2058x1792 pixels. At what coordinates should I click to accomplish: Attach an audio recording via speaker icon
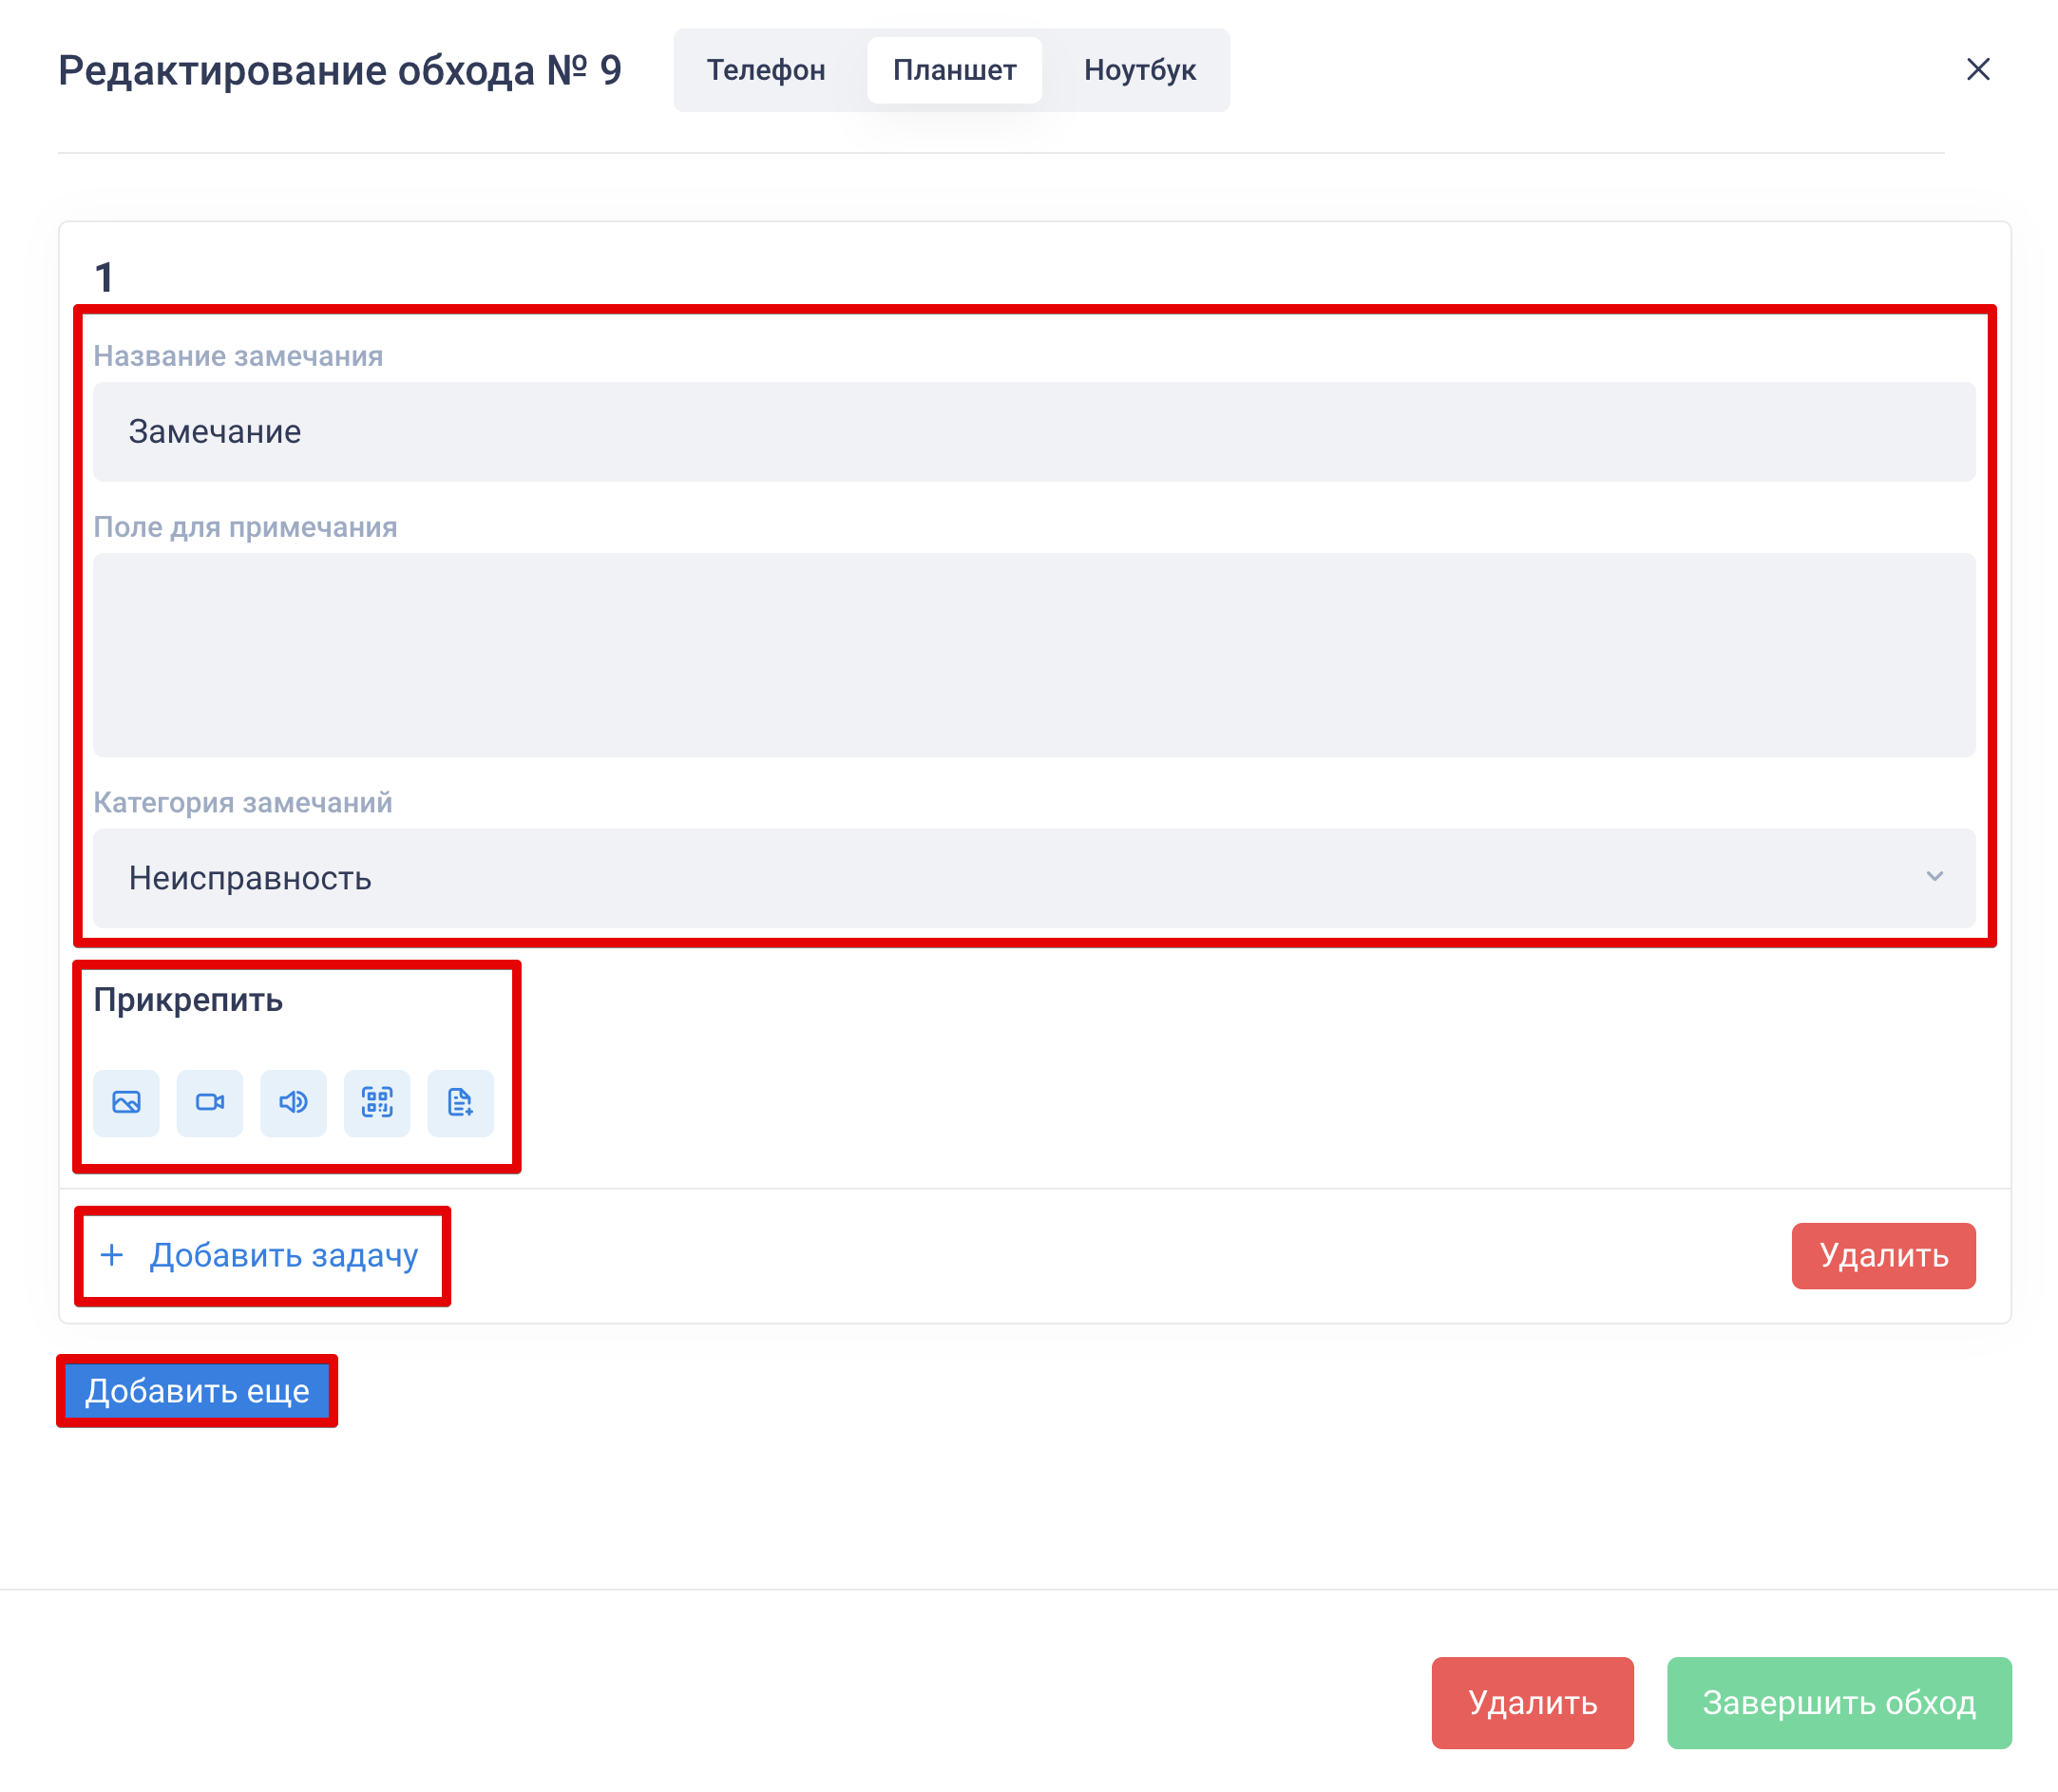coord(293,1102)
